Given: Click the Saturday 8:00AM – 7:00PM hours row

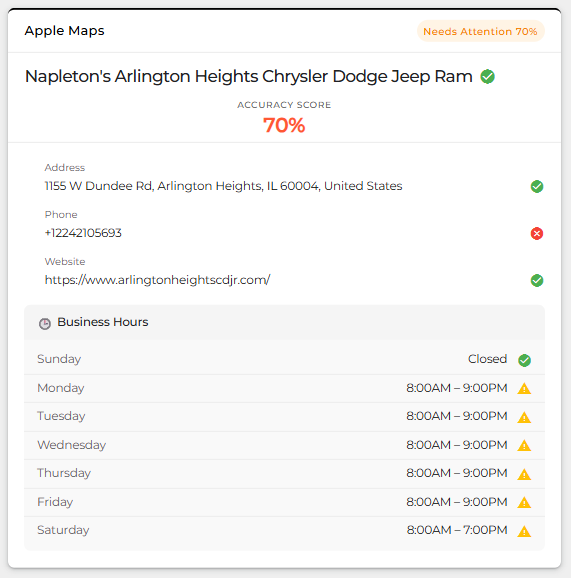Looking at the screenshot, I should click(284, 530).
